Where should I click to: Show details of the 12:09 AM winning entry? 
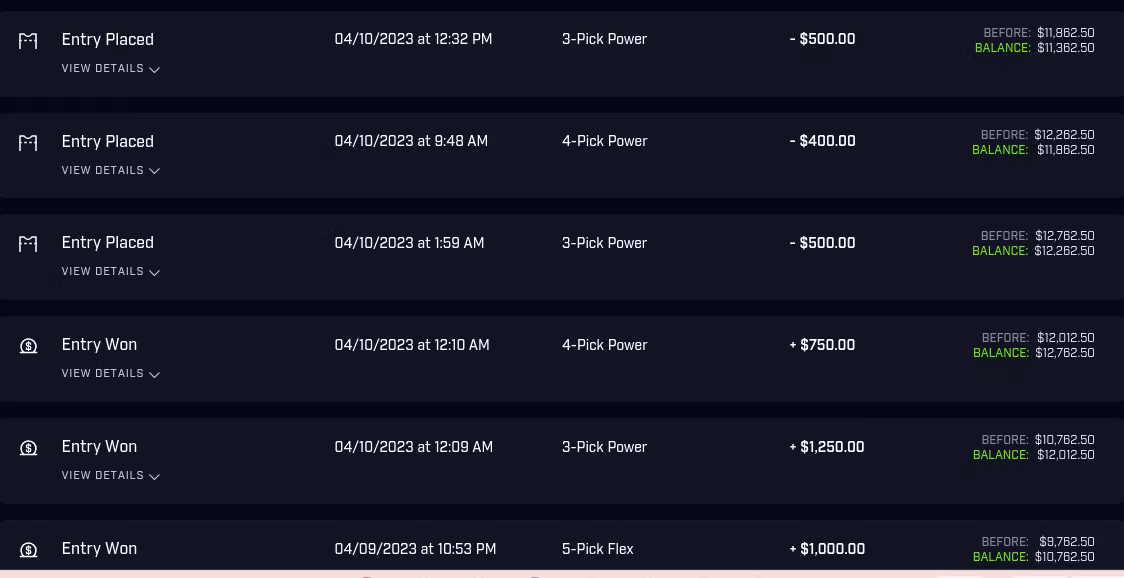pyautogui.click(x=110, y=476)
